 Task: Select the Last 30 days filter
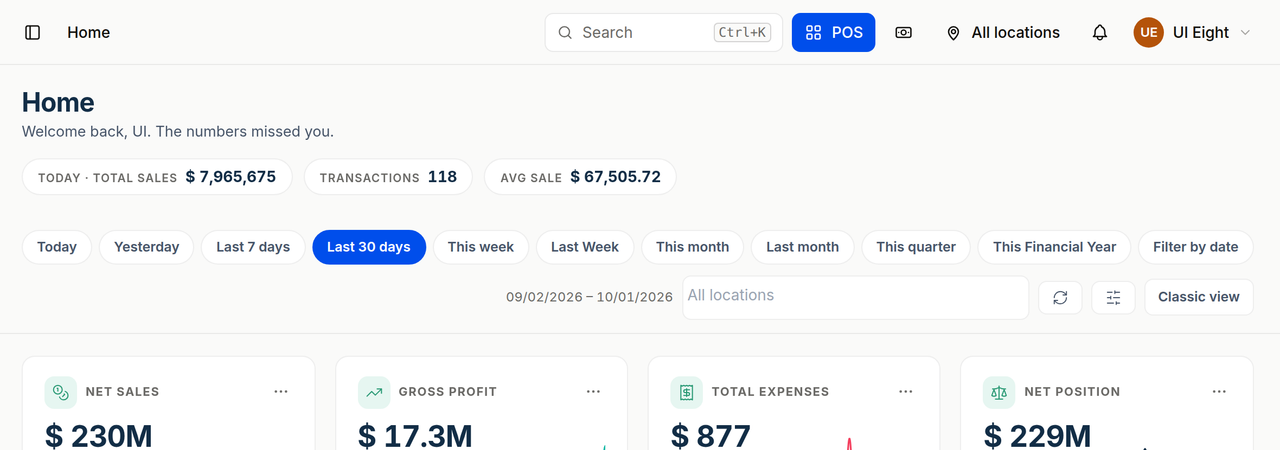pos(369,247)
